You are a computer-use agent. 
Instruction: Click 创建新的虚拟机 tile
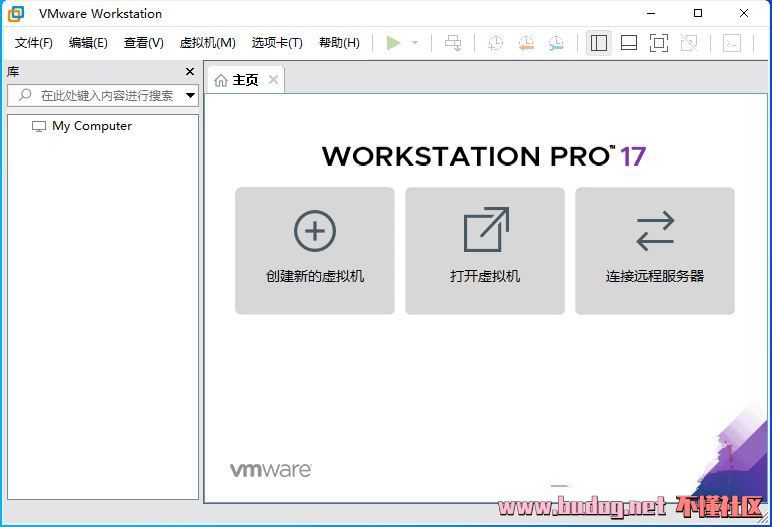coord(315,251)
